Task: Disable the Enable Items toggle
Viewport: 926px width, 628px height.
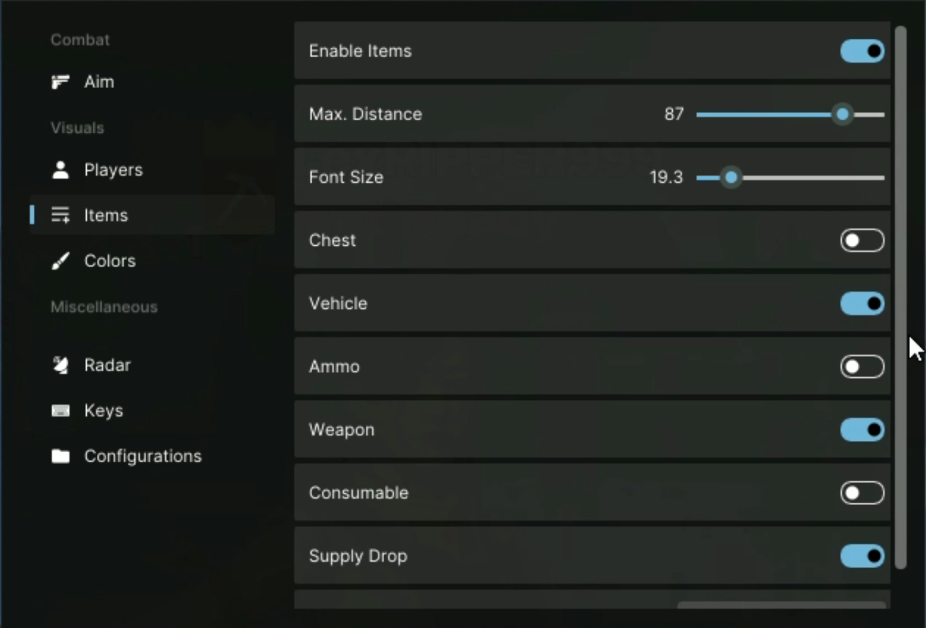Action: click(x=862, y=51)
